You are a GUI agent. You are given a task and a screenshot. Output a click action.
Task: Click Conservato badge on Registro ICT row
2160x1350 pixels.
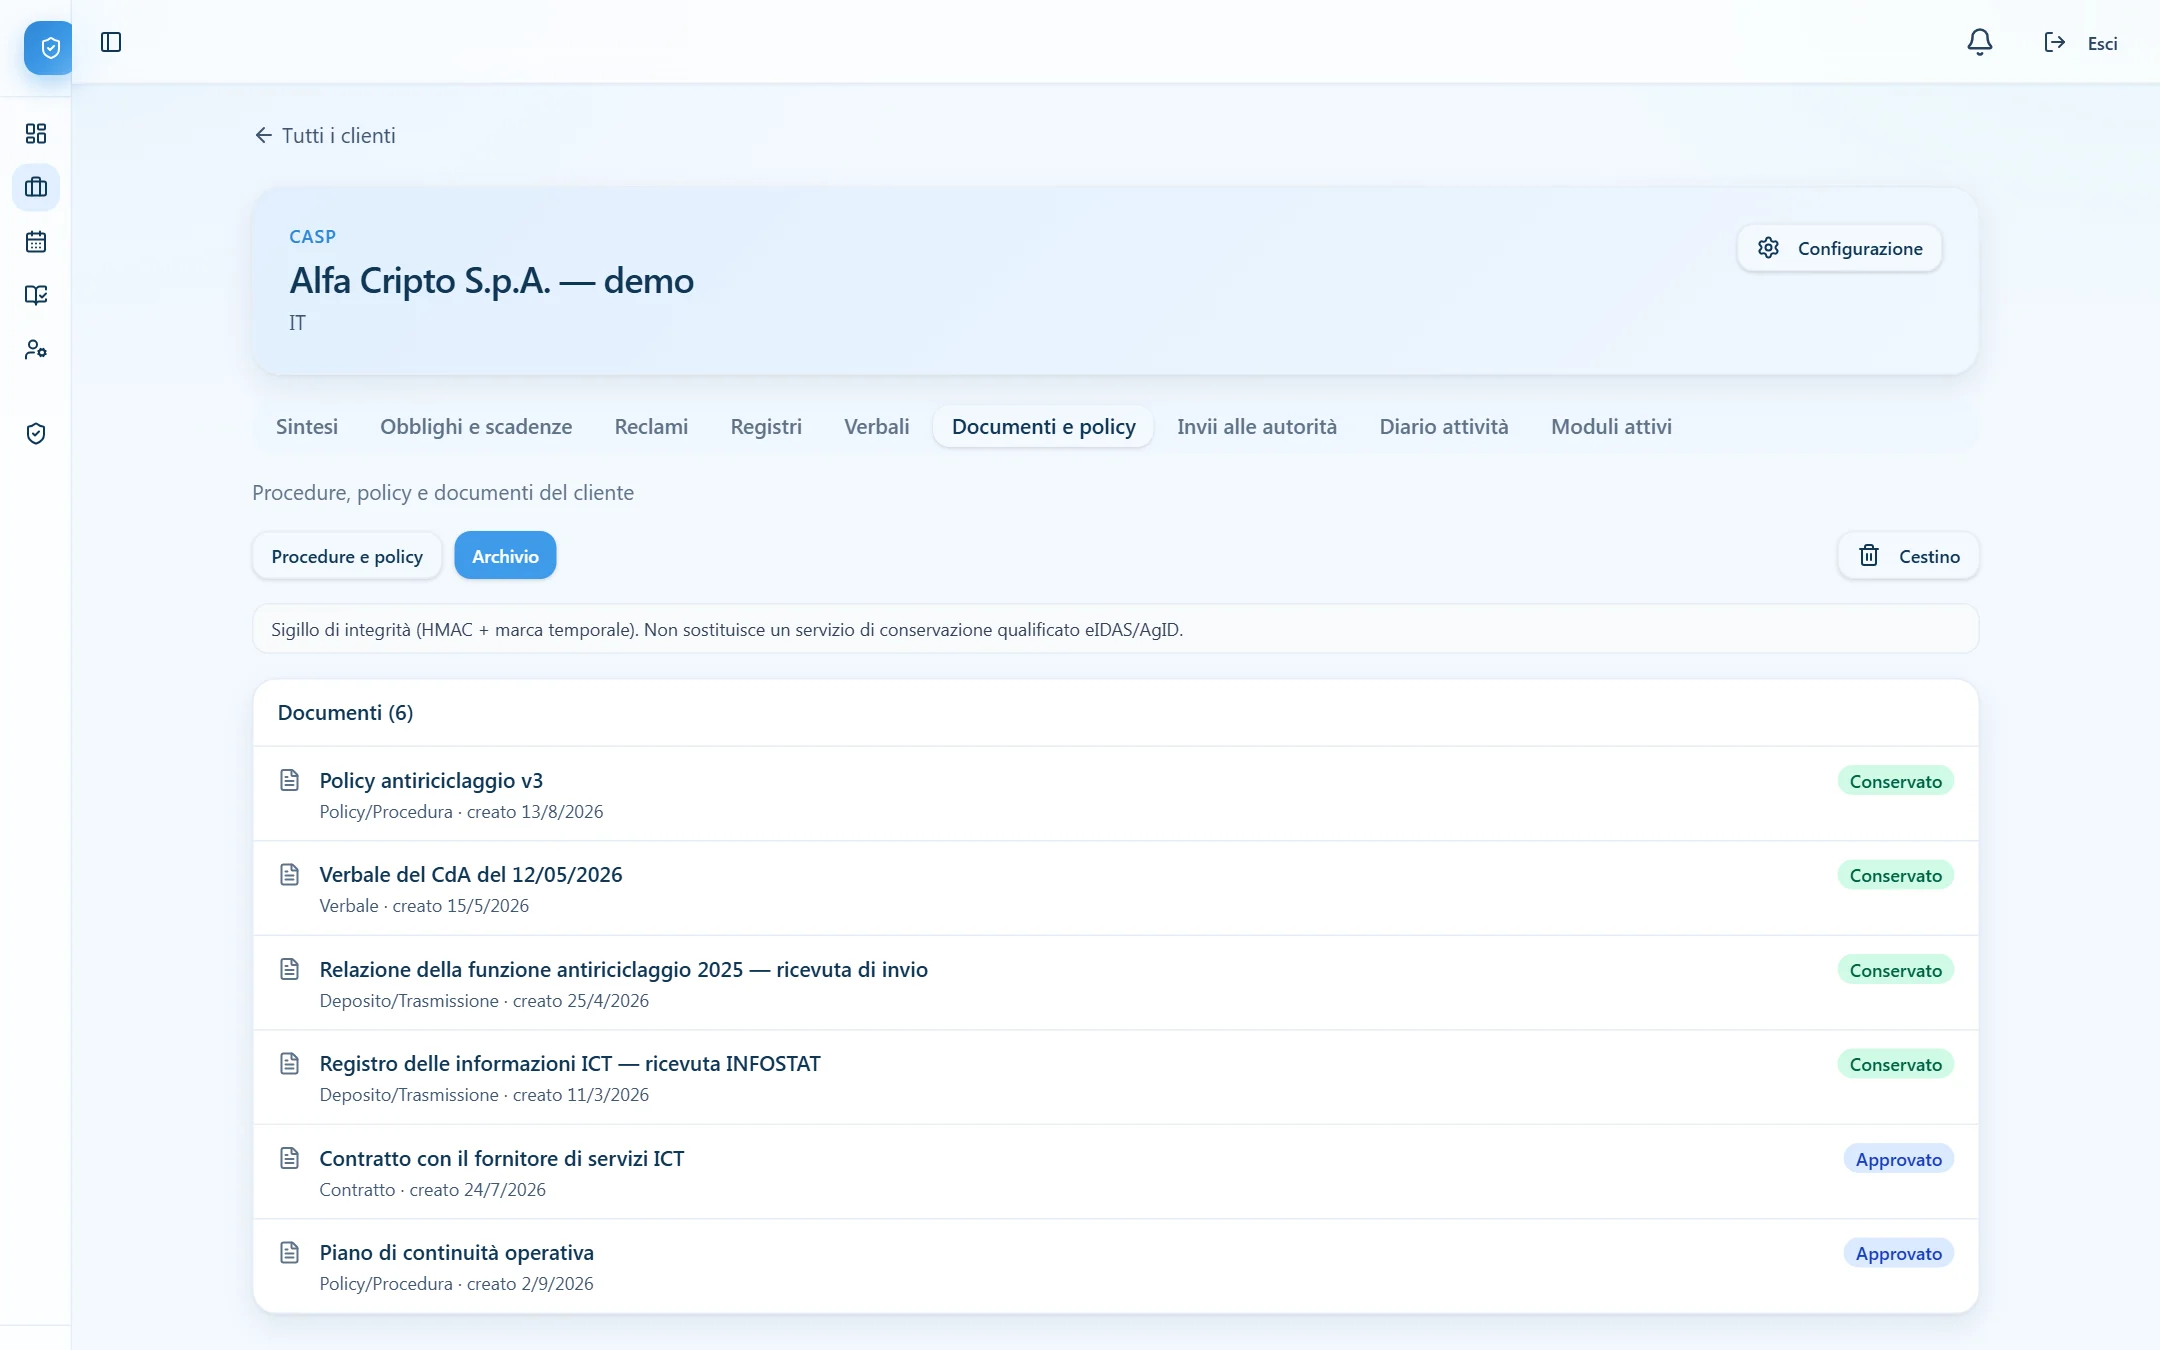click(1895, 1064)
